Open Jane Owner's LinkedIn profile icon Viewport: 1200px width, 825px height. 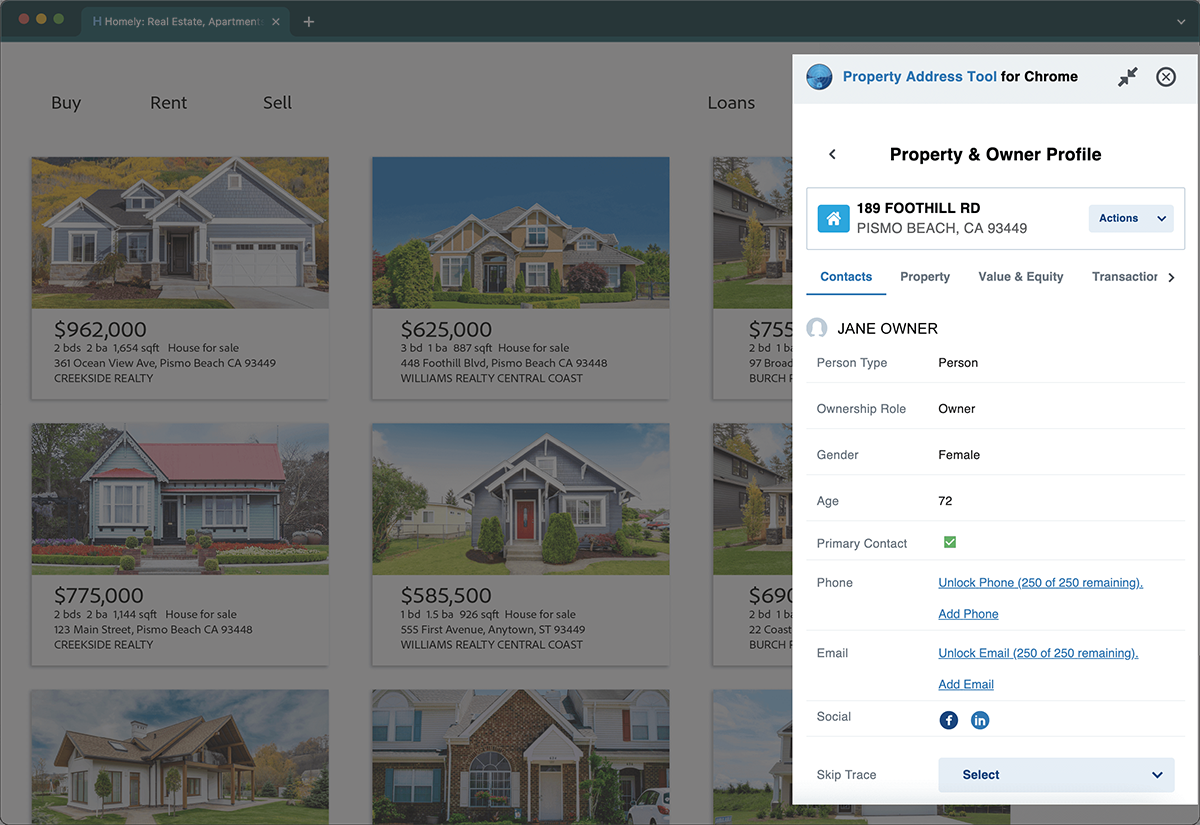tap(980, 720)
